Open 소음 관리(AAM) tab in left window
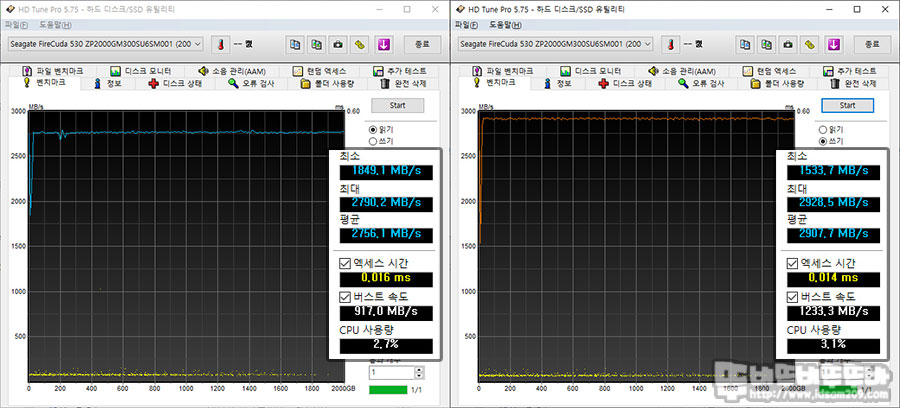 click(231, 71)
